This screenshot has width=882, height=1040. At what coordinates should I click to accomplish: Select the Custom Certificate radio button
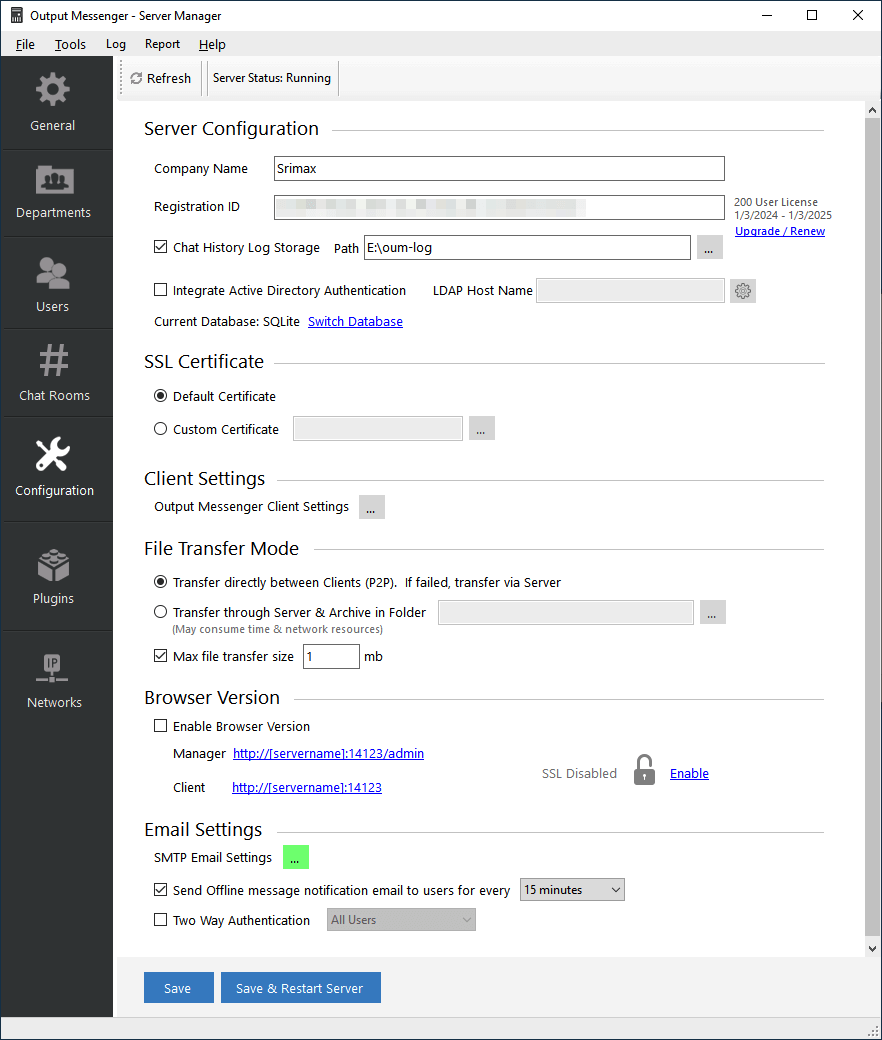[x=160, y=429]
